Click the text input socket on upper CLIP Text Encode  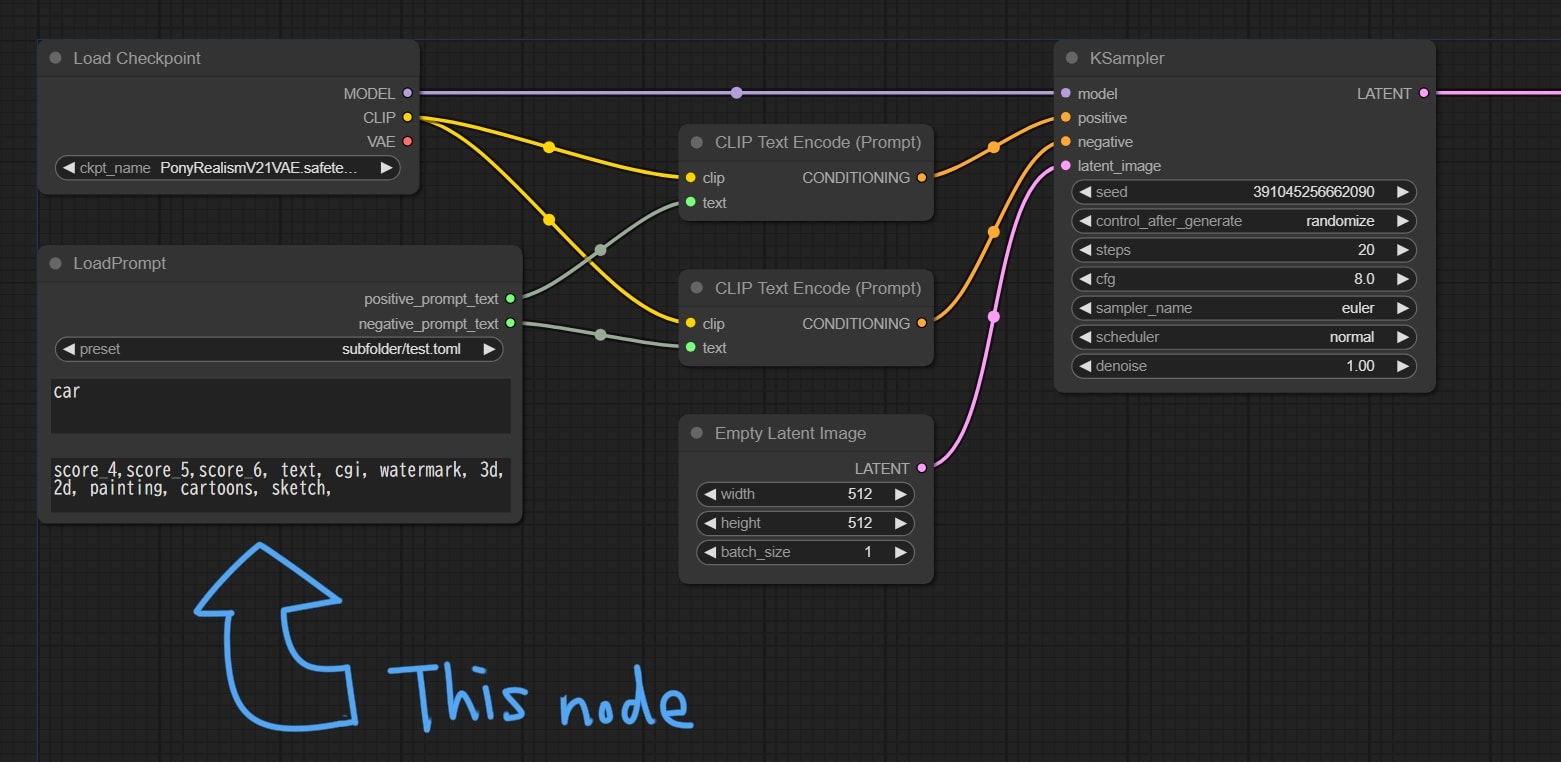point(691,202)
